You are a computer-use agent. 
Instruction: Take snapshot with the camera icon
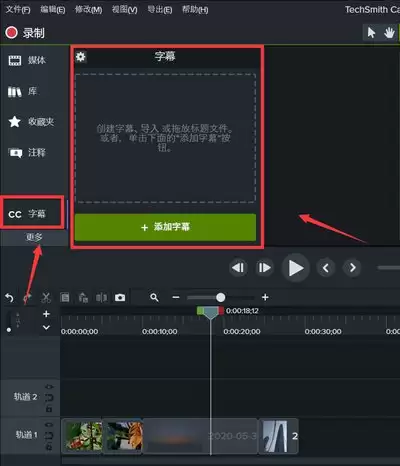tap(120, 297)
